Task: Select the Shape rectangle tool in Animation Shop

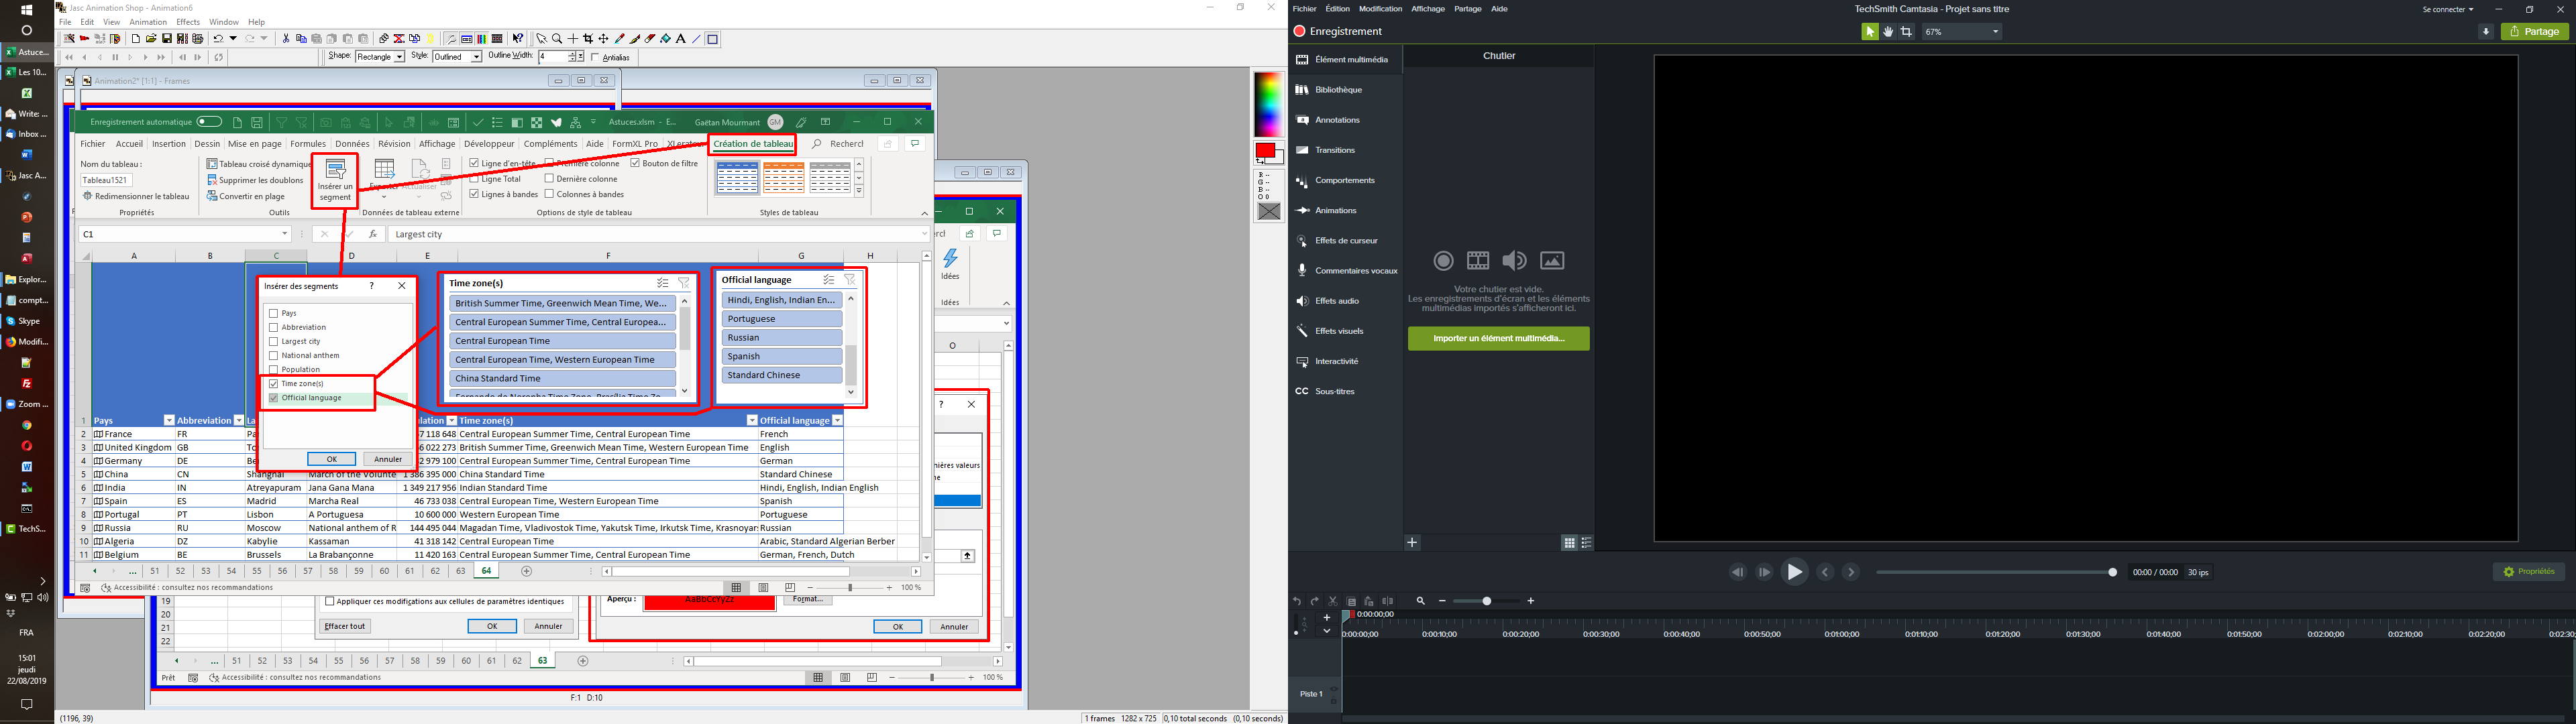Action: click(x=712, y=39)
